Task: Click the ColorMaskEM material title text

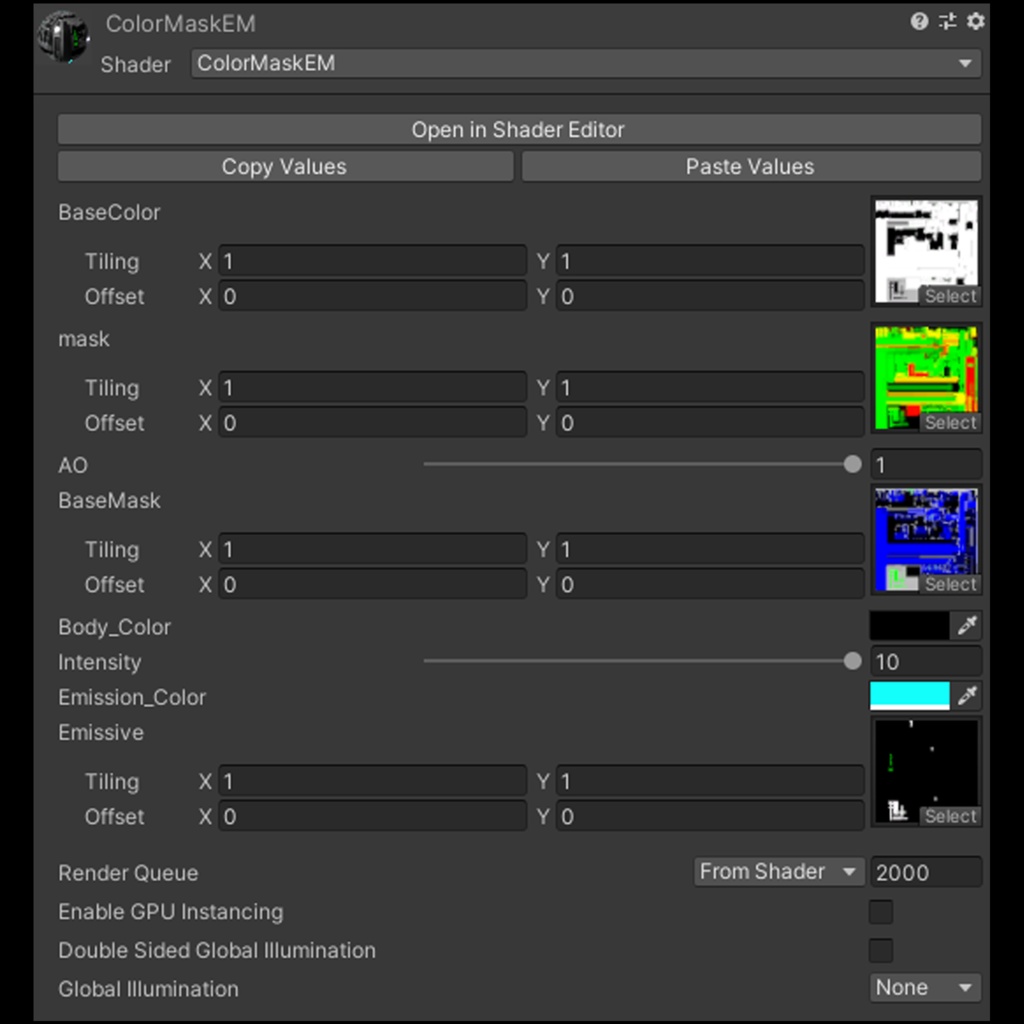Action: [x=180, y=24]
